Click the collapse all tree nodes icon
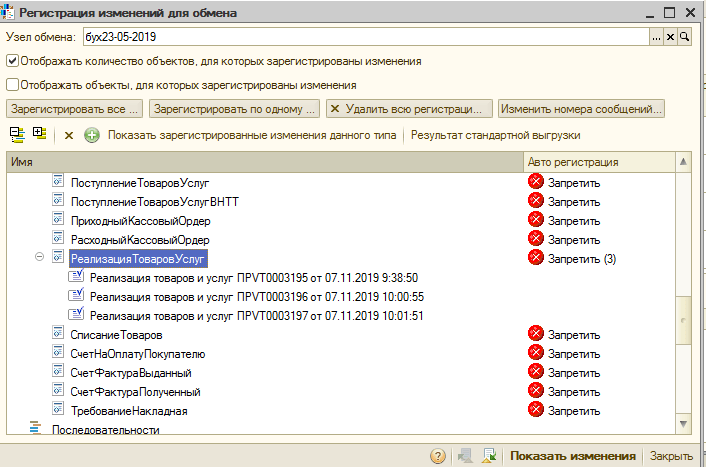Screen dimensions: 706x467 [x=17, y=134]
